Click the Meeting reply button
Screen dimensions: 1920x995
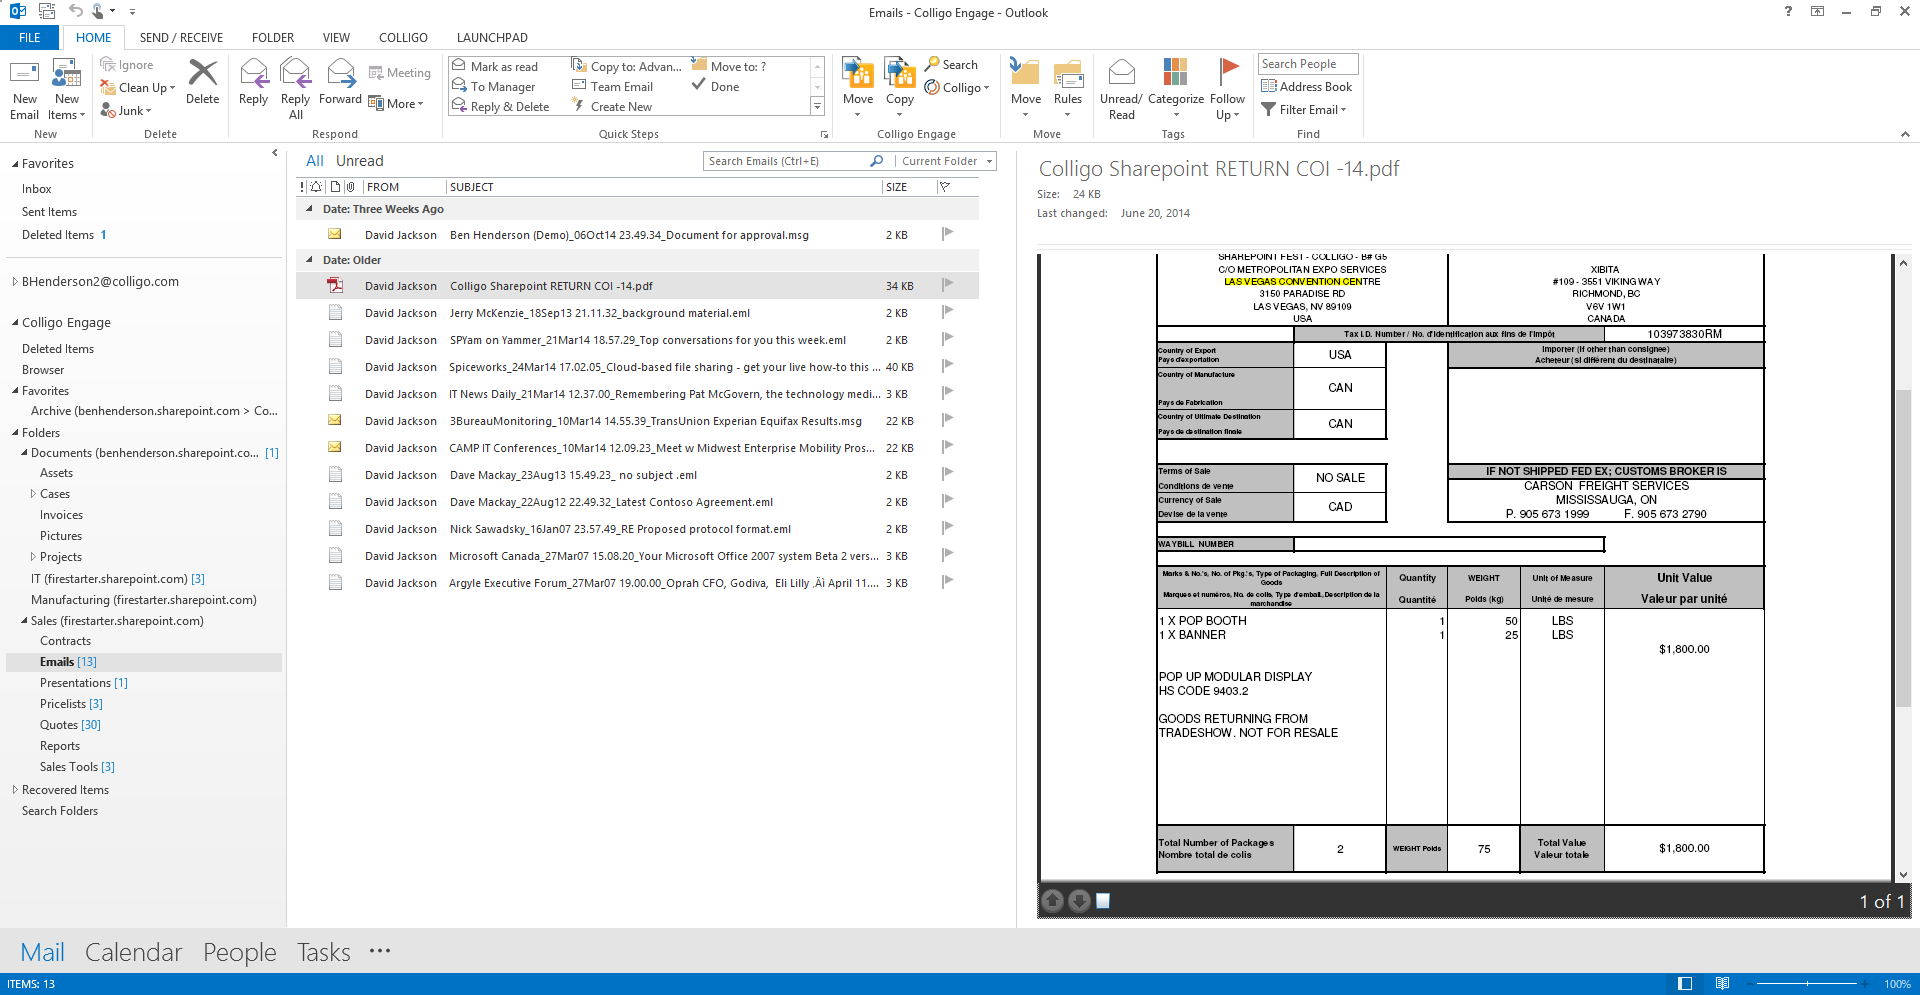point(400,73)
